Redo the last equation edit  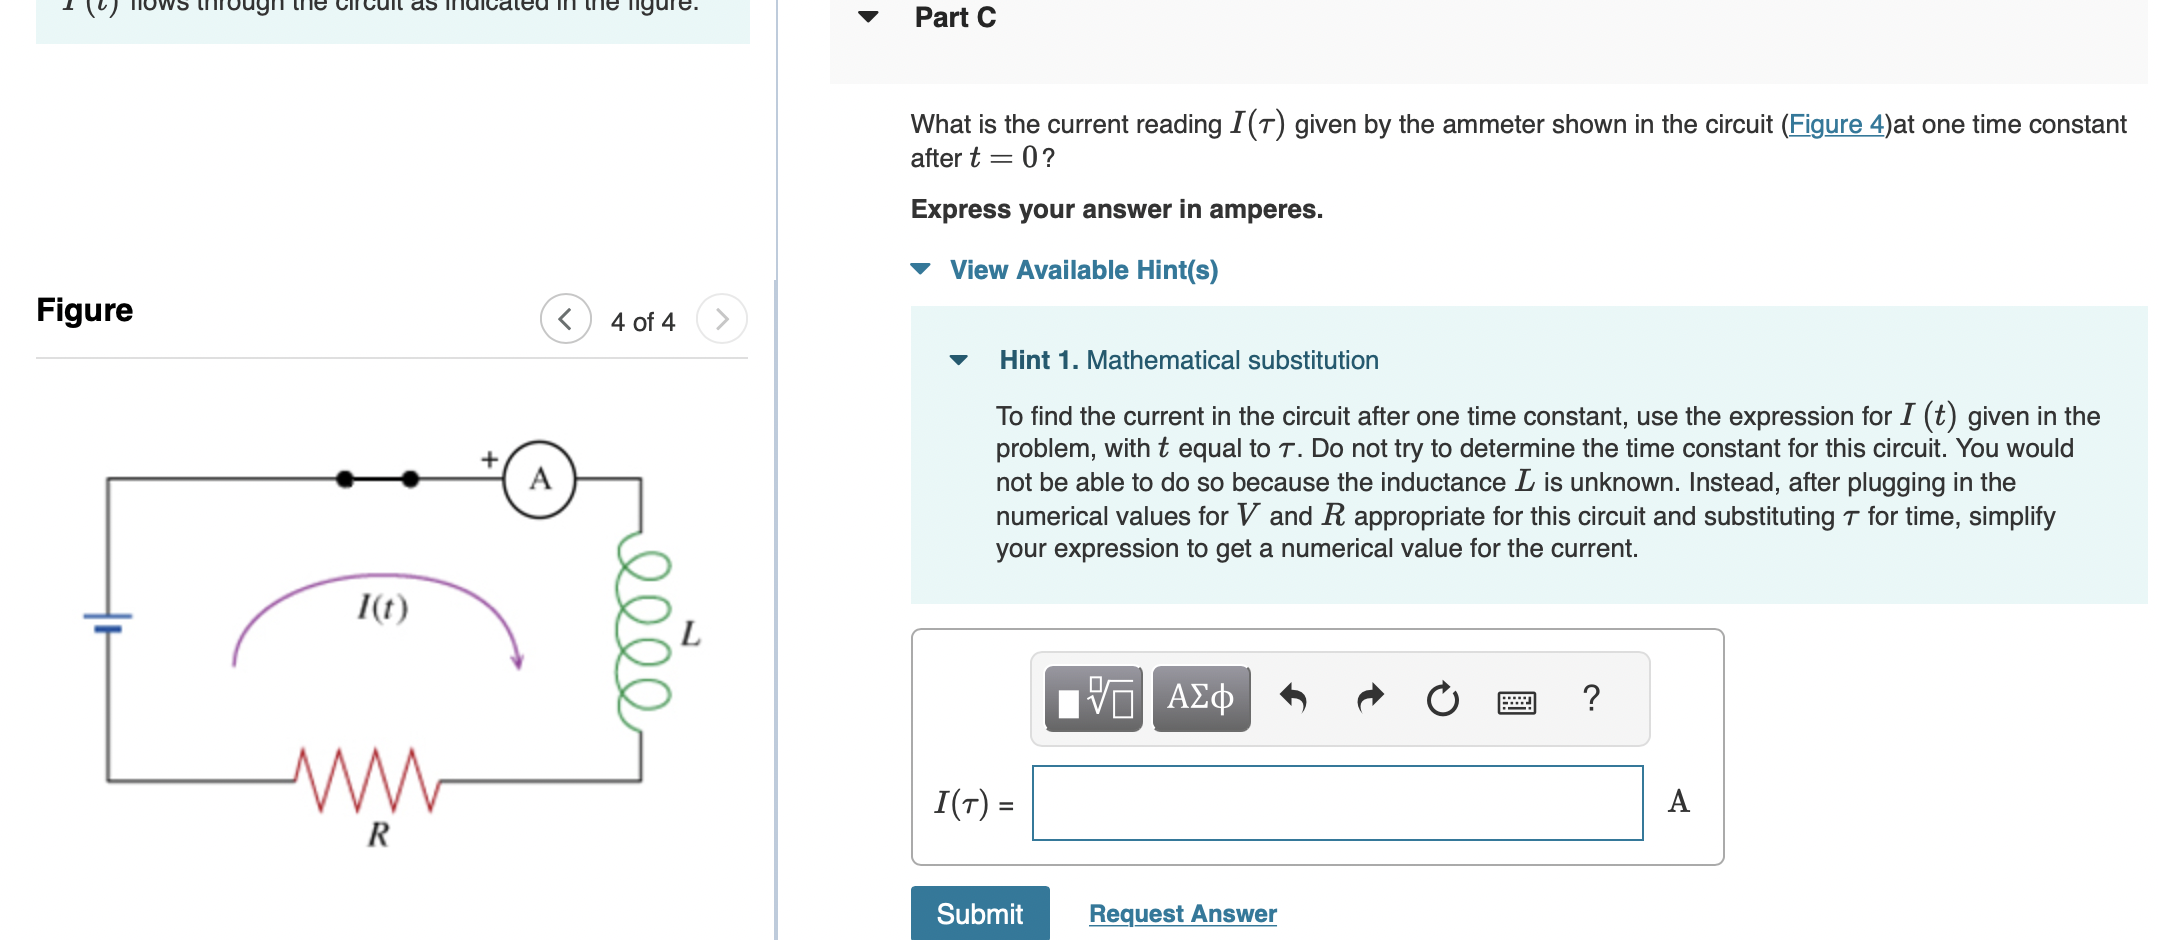(1369, 699)
